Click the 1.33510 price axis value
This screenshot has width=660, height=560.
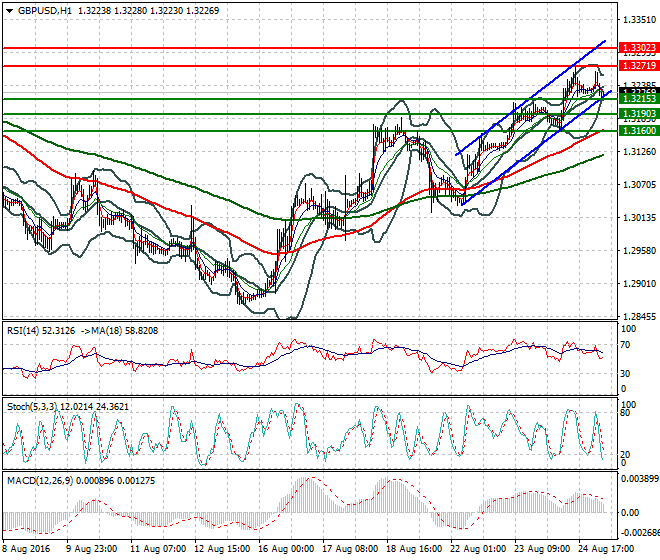click(639, 20)
